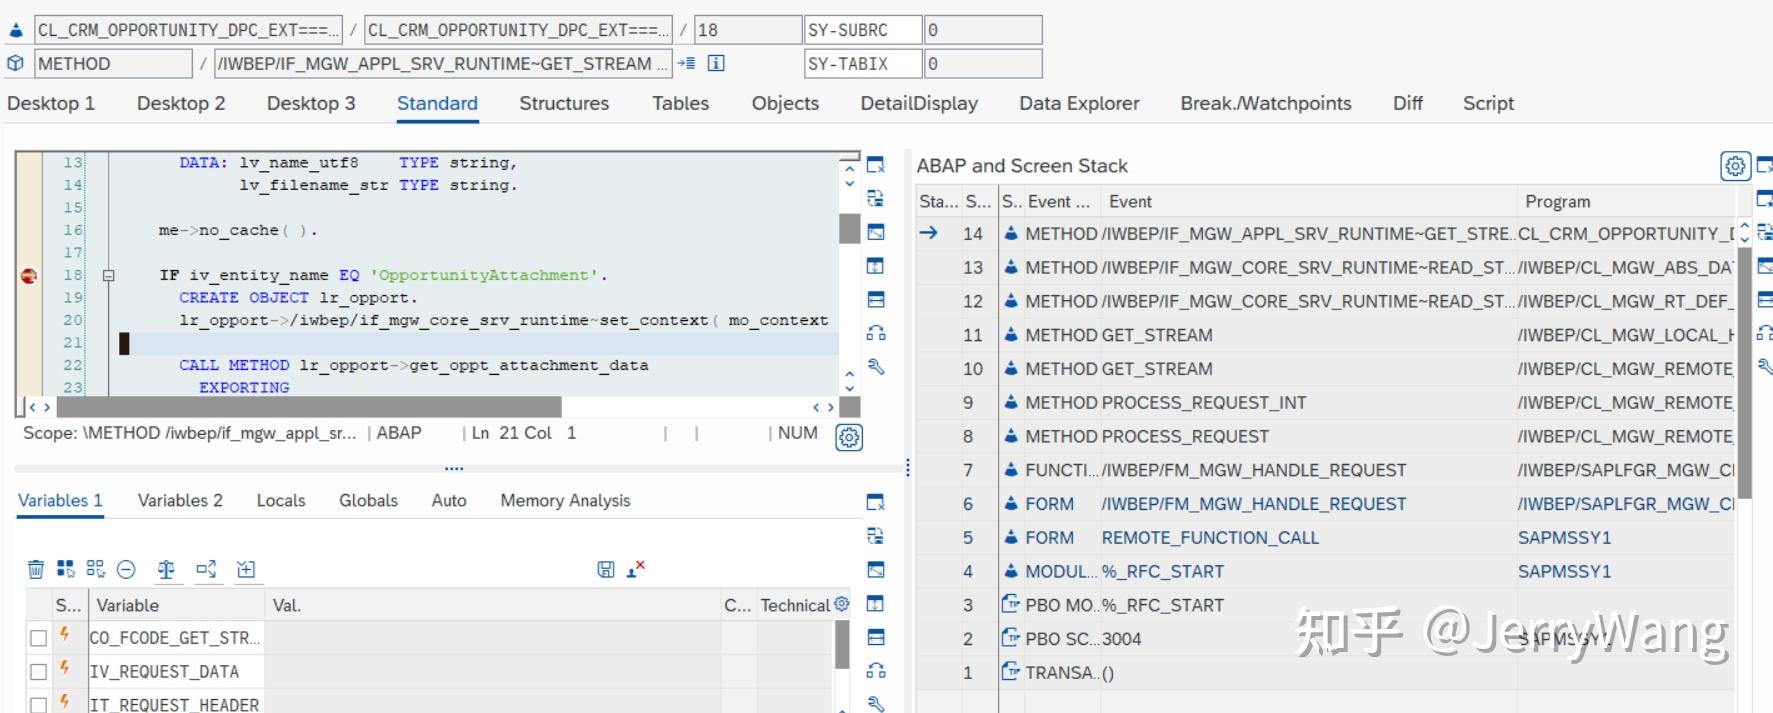Open the source code tool services wrench

coord(876,367)
